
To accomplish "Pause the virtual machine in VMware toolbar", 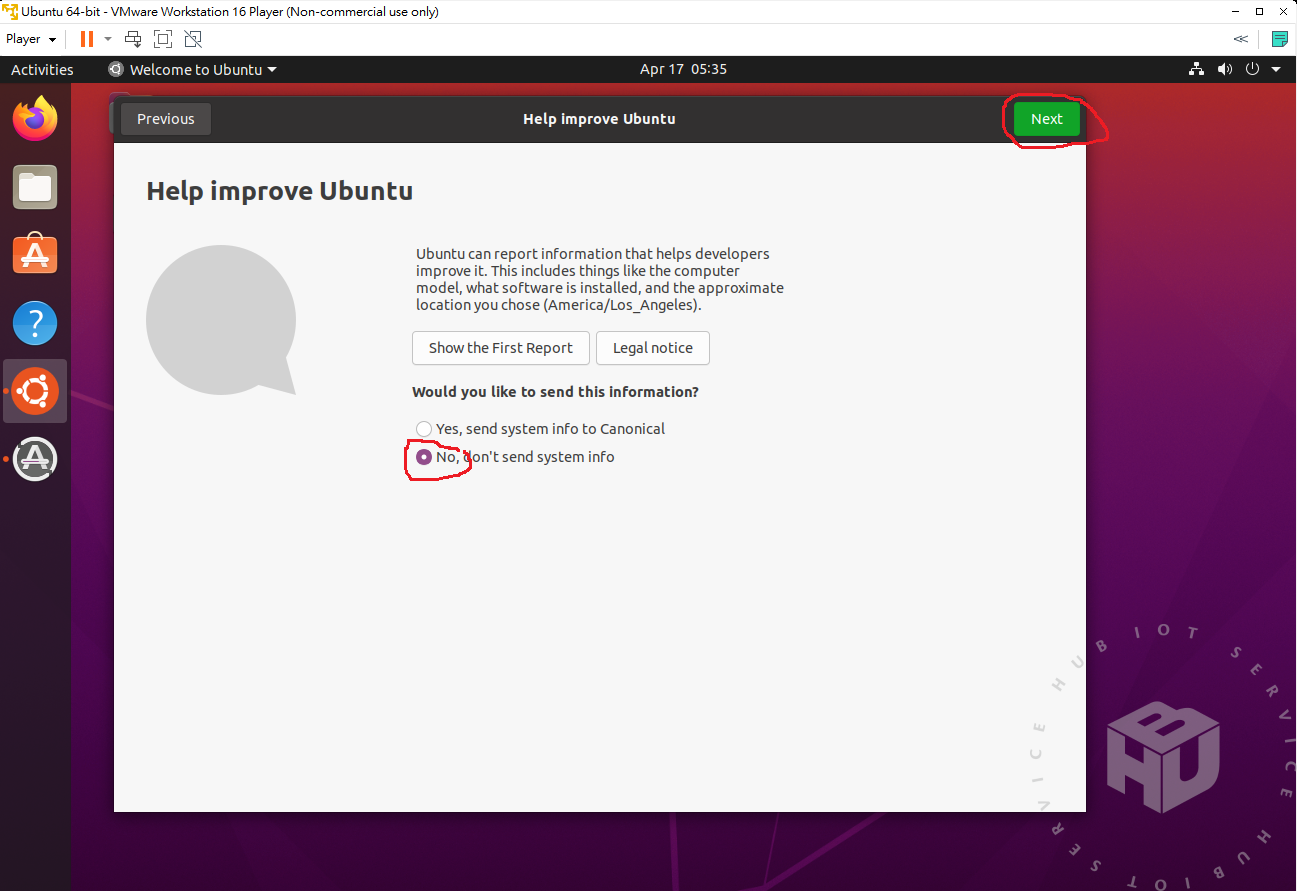I will pyautogui.click(x=87, y=39).
